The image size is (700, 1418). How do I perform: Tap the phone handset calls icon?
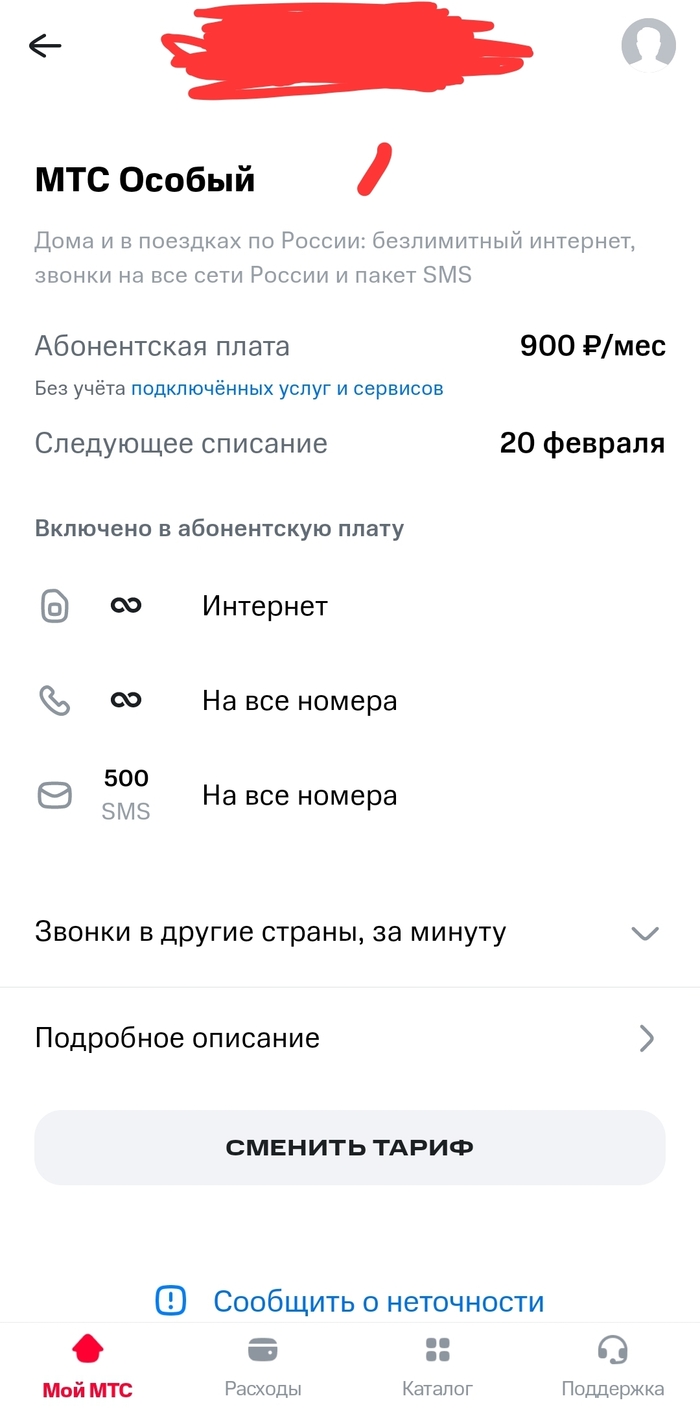pos(55,701)
